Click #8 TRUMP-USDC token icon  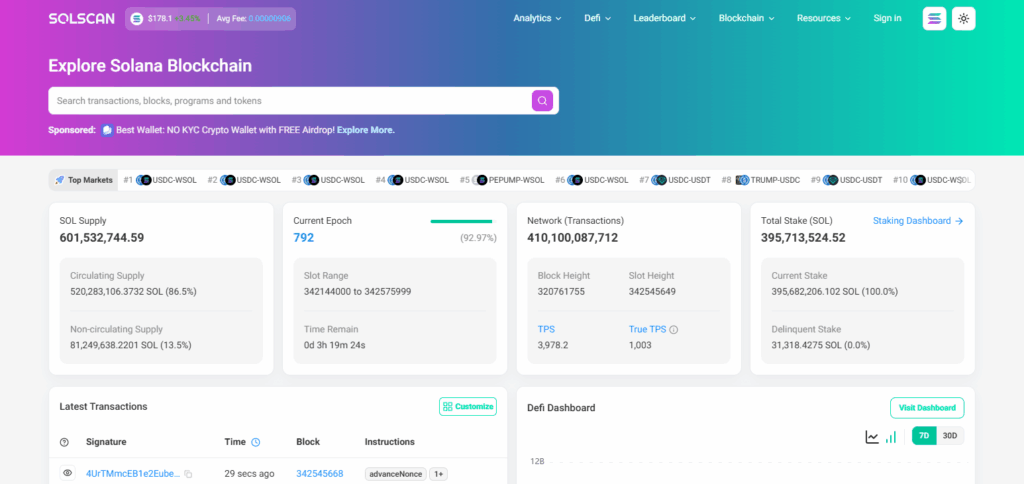point(741,180)
